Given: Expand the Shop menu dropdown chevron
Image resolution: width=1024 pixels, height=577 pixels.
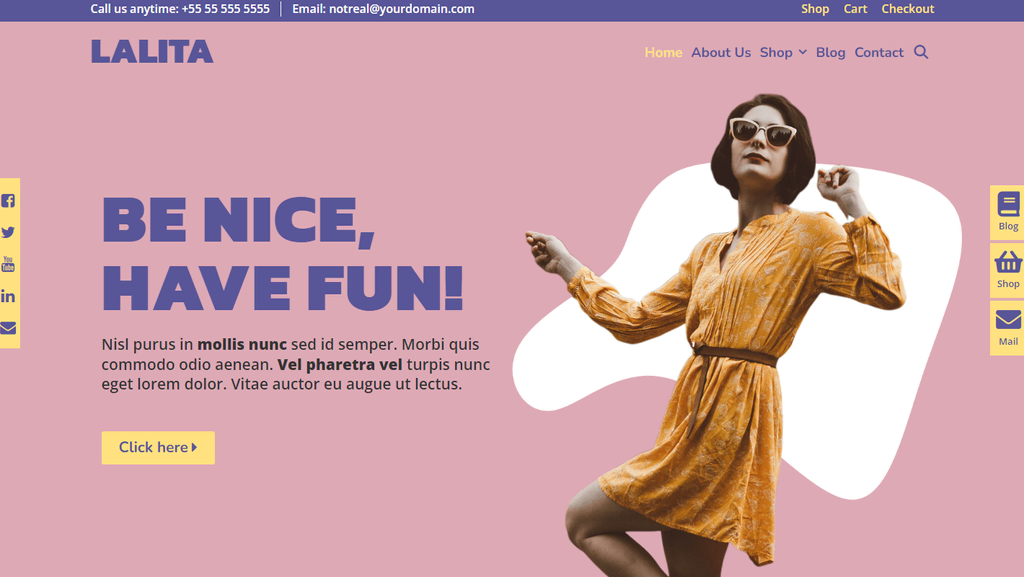Looking at the screenshot, I should pyautogui.click(x=803, y=52).
